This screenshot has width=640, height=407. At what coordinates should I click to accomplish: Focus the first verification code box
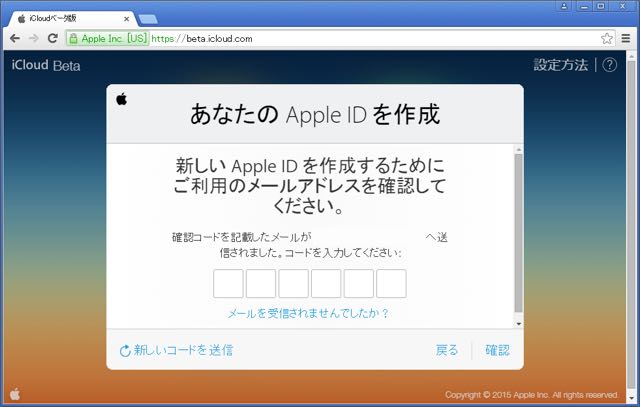point(228,283)
